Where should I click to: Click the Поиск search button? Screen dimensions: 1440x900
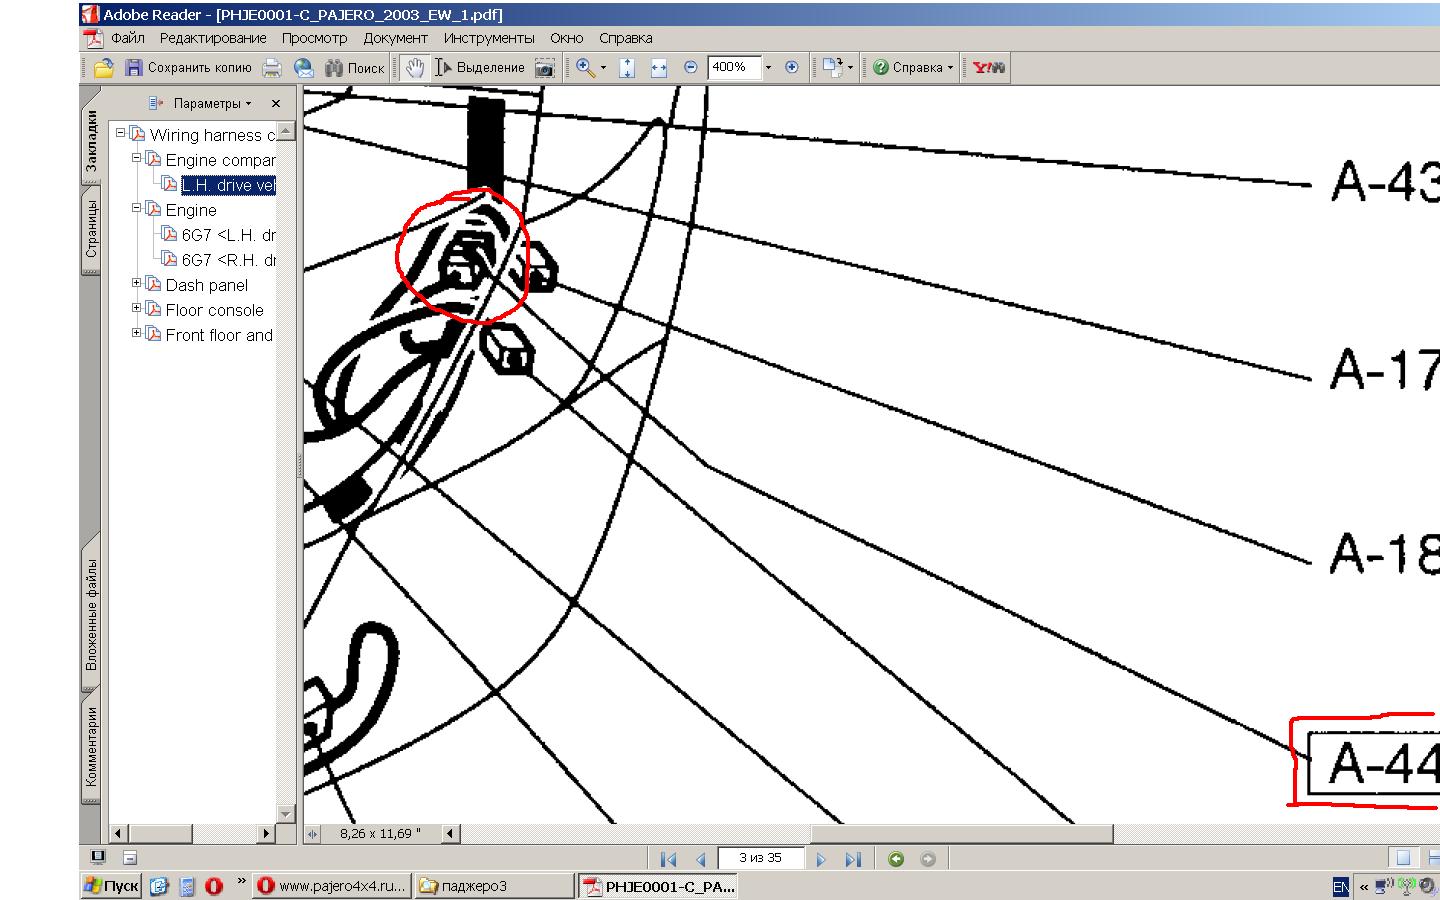click(x=355, y=68)
